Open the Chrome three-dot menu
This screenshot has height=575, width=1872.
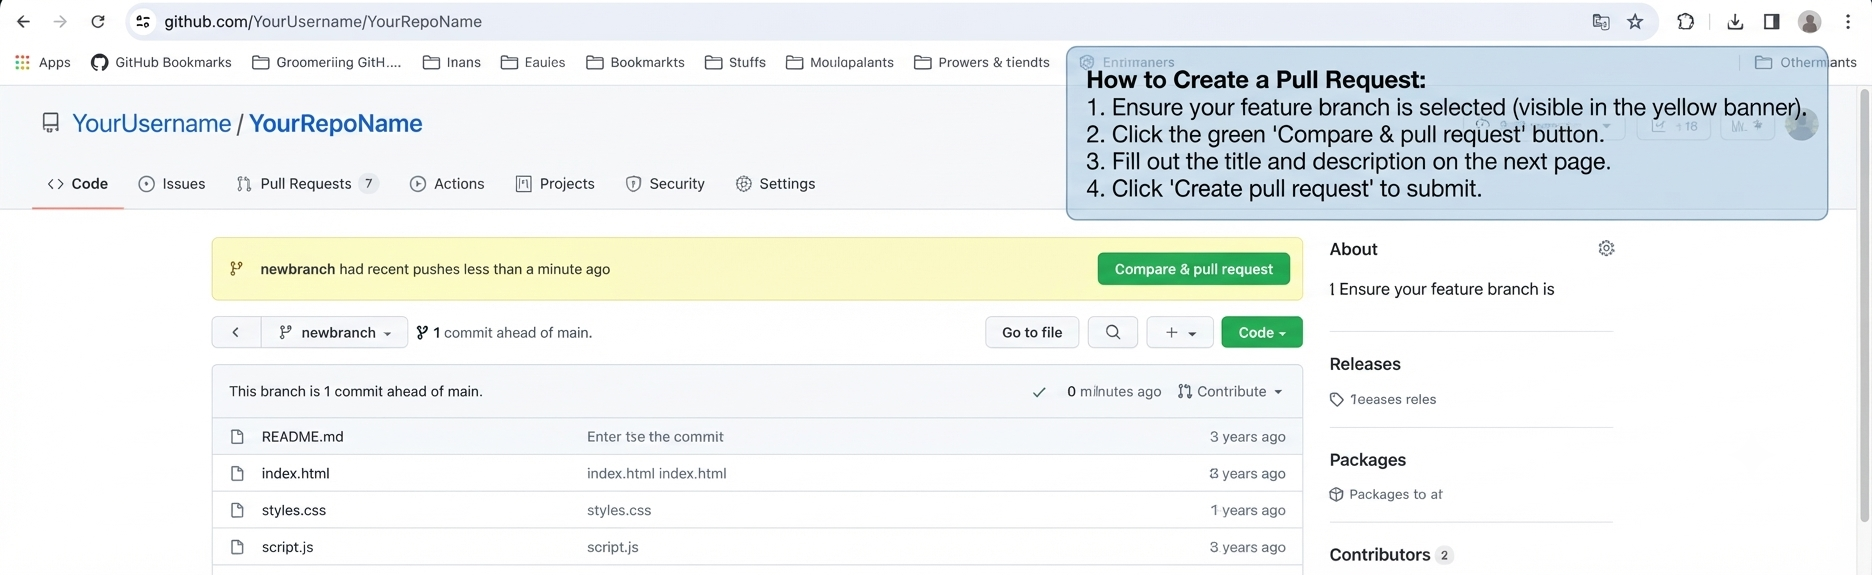pyautogui.click(x=1848, y=21)
